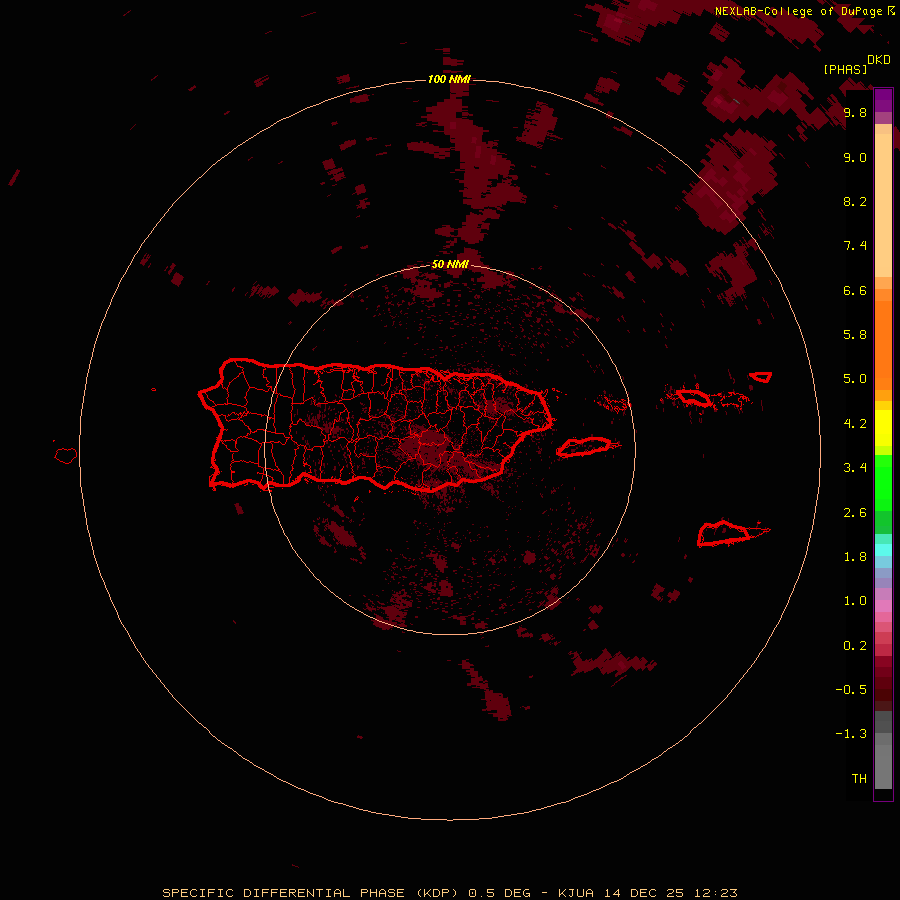
Task: Click the 6.6 scale value
Action: pos(855,290)
